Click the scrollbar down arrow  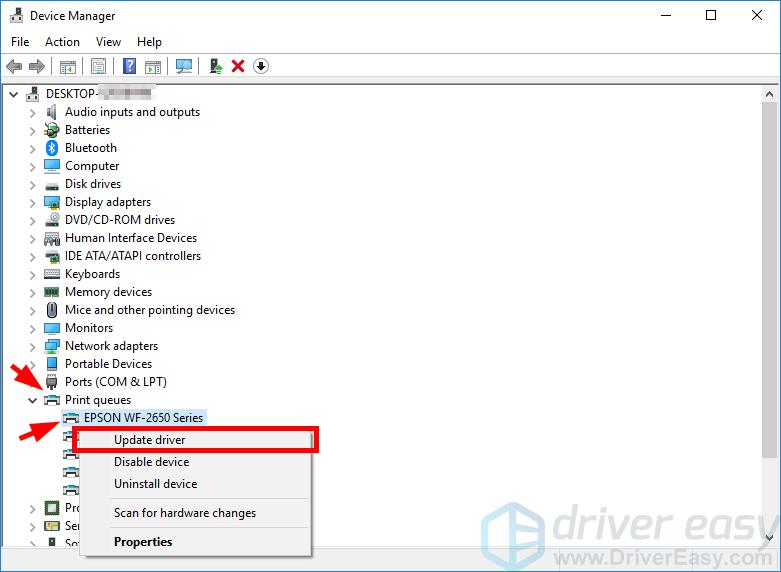(769, 537)
